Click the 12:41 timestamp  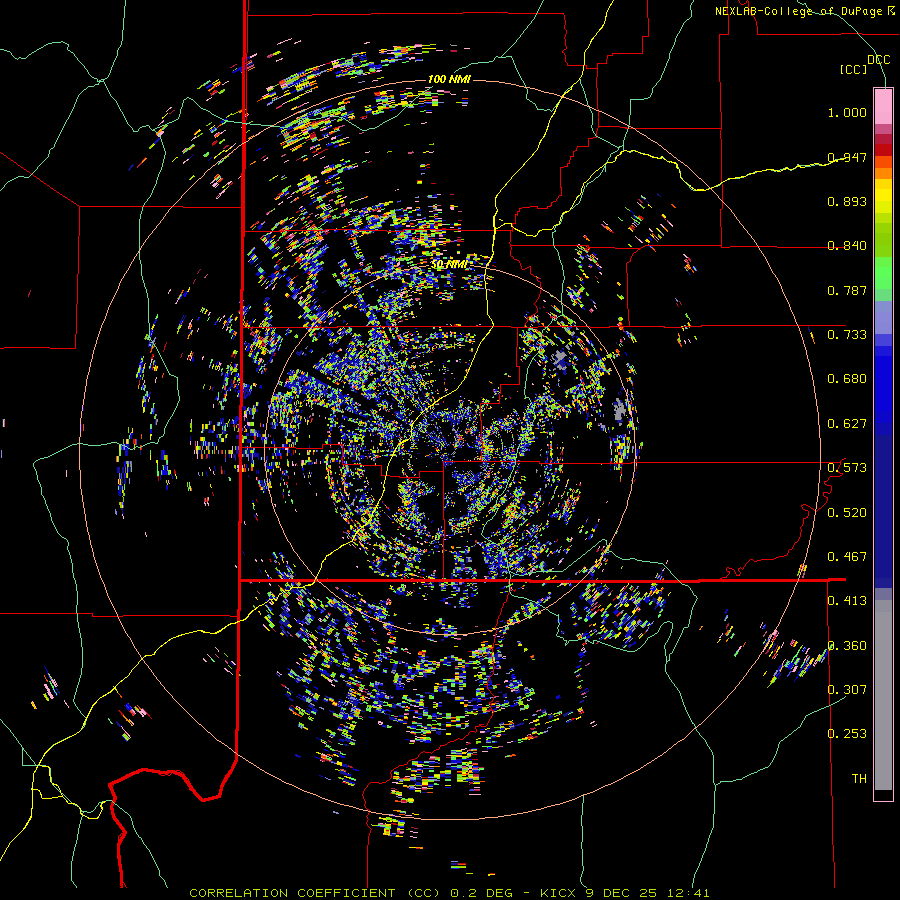[688, 893]
